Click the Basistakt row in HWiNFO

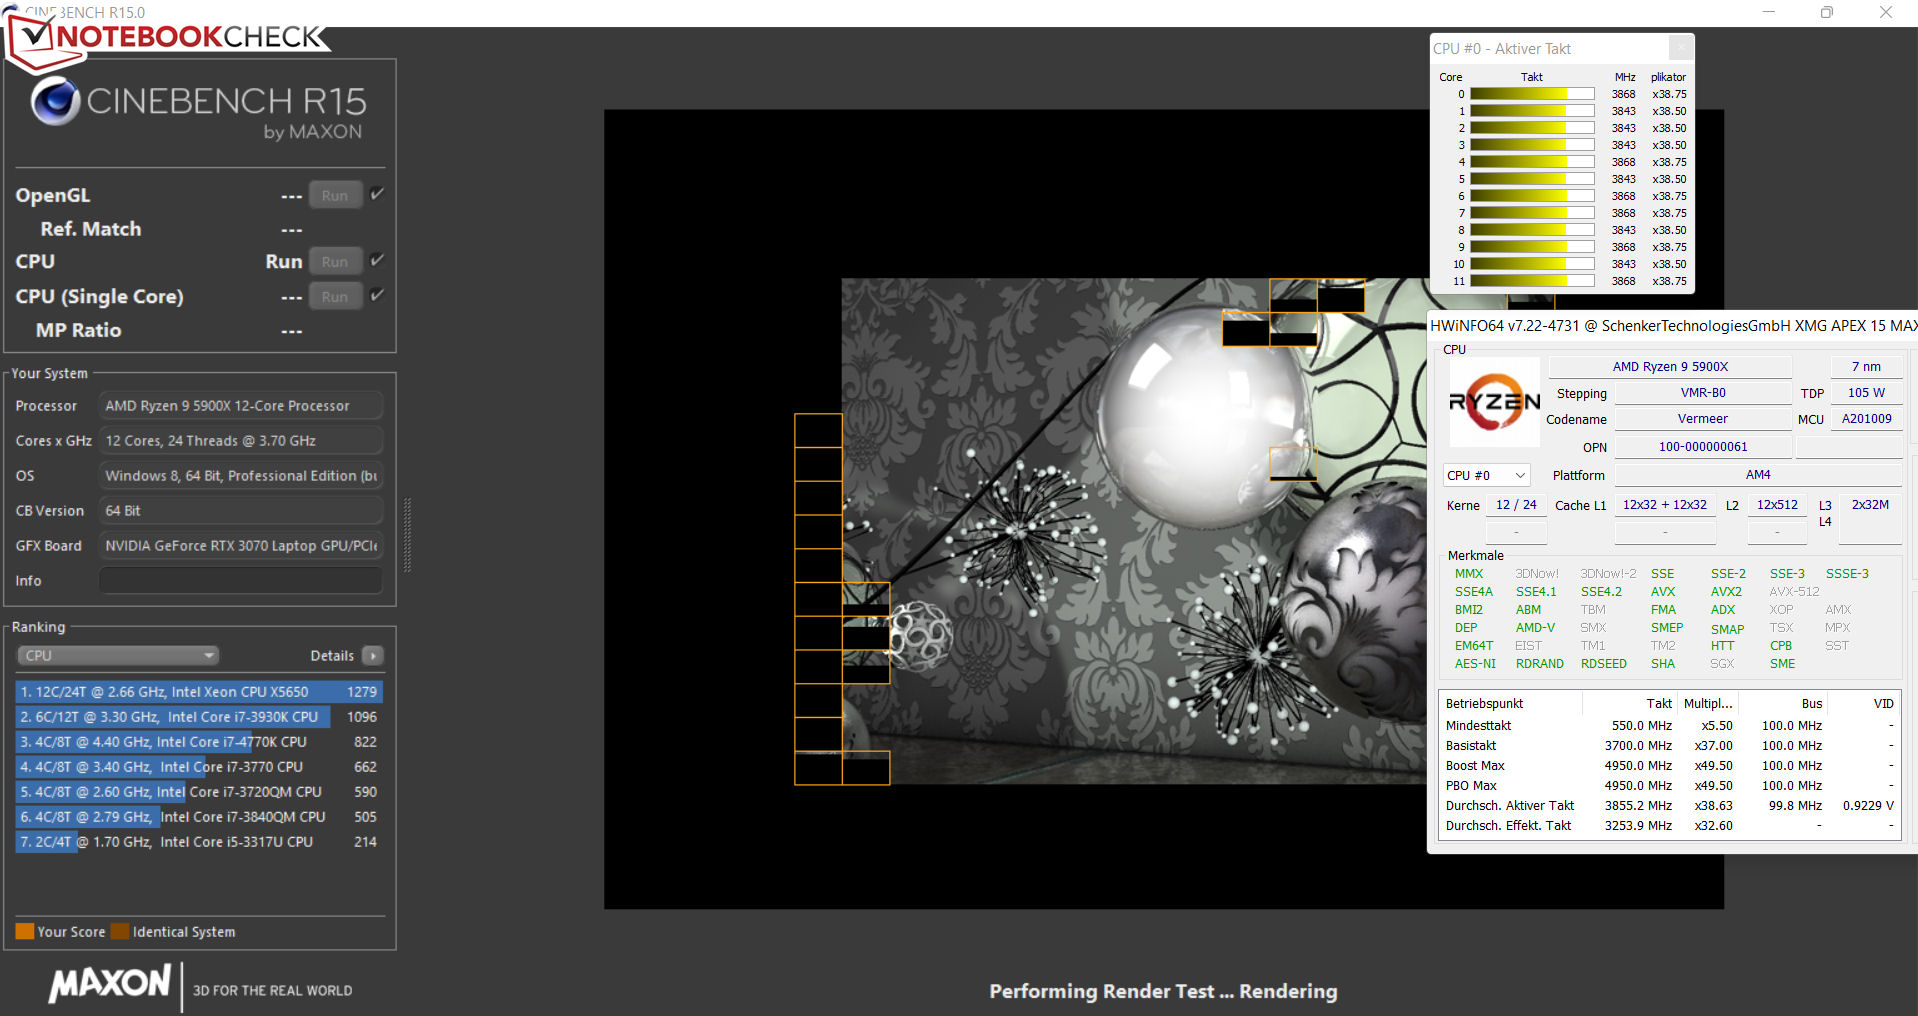point(1669,746)
